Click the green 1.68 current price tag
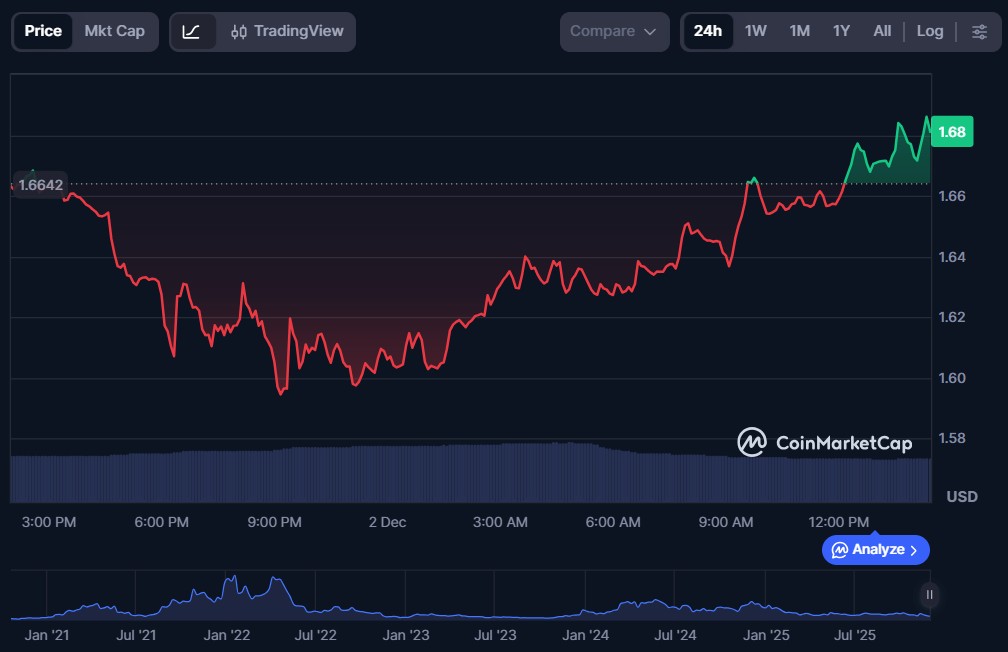The width and height of the screenshot is (1008, 652). click(x=952, y=132)
